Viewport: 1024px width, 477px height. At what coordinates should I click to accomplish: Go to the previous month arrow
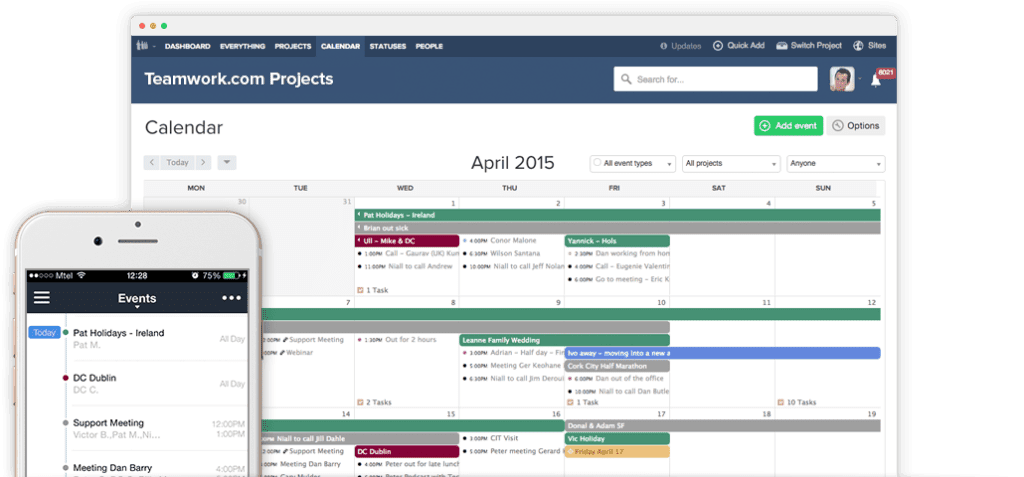coord(152,162)
